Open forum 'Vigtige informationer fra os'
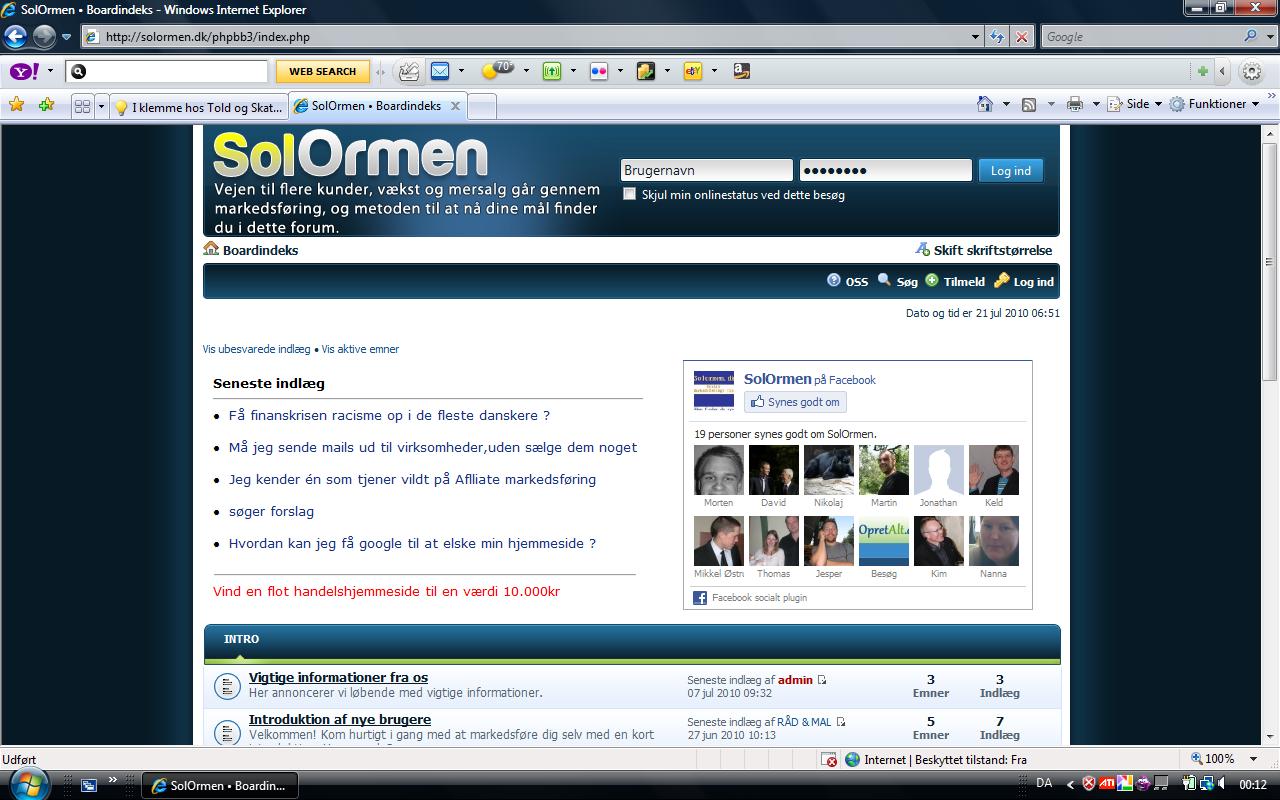The height and width of the screenshot is (800, 1280). [338, 678]
